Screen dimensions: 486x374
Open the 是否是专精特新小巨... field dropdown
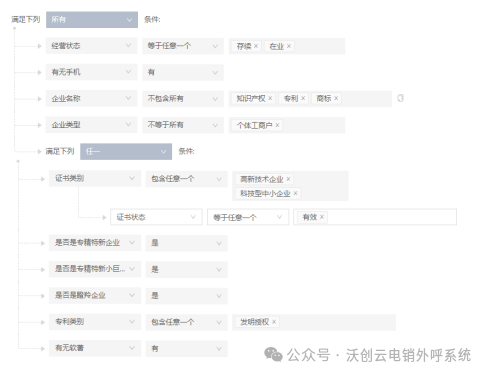click(x=95, y=269)
